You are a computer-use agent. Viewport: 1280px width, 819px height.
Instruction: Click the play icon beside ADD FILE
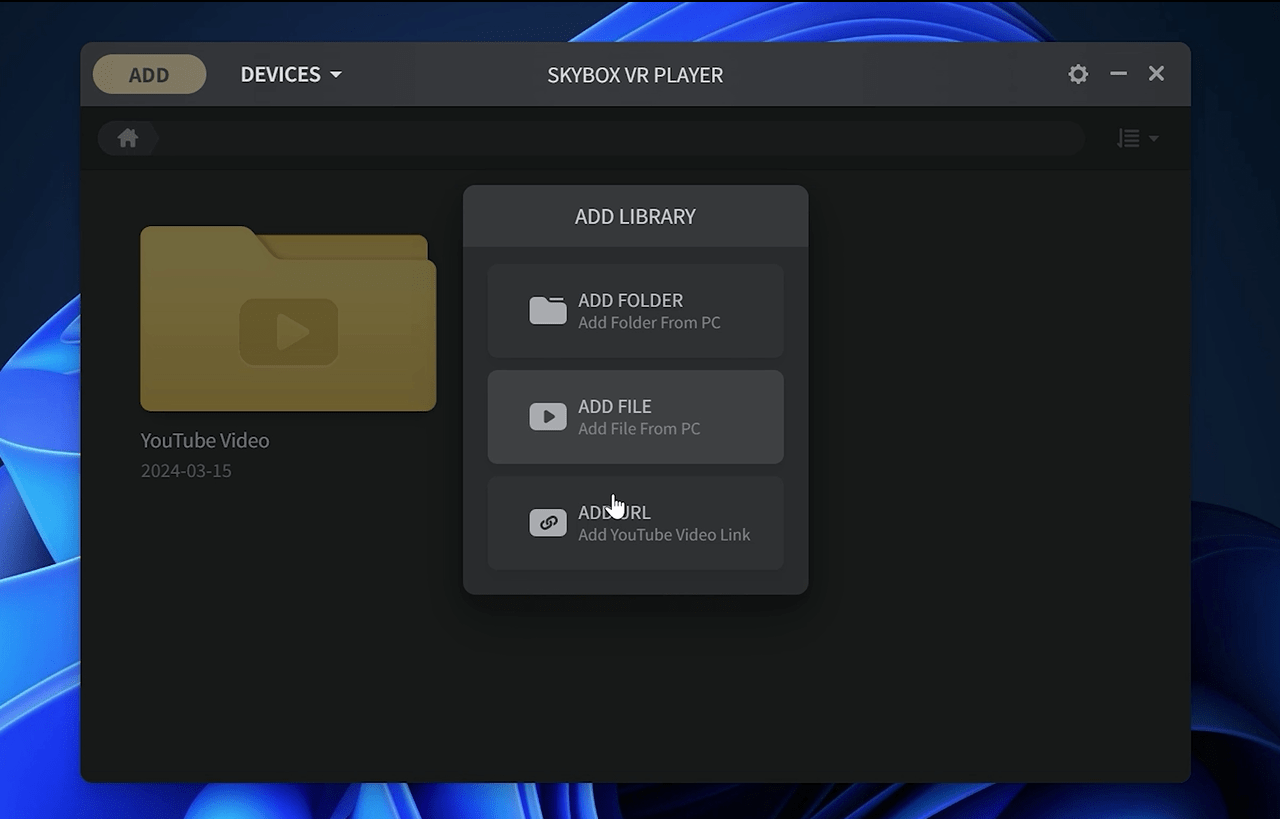[547, 417]
